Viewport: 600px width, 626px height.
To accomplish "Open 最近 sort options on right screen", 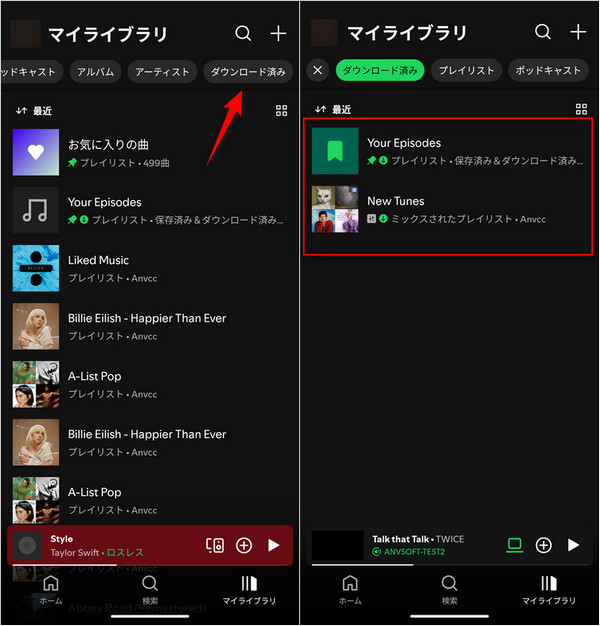I will pyautogui.click(x=333, y=109).
